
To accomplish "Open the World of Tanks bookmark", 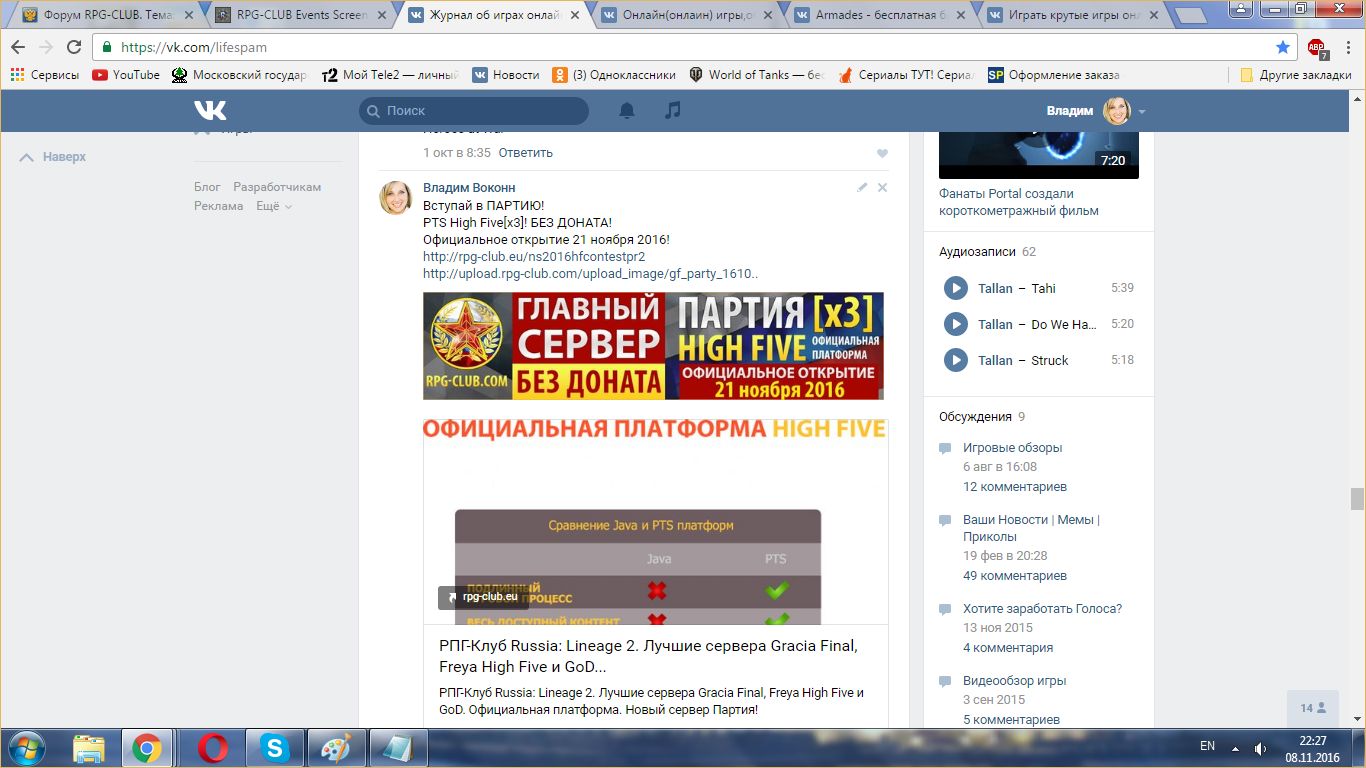I will (757, 75).
